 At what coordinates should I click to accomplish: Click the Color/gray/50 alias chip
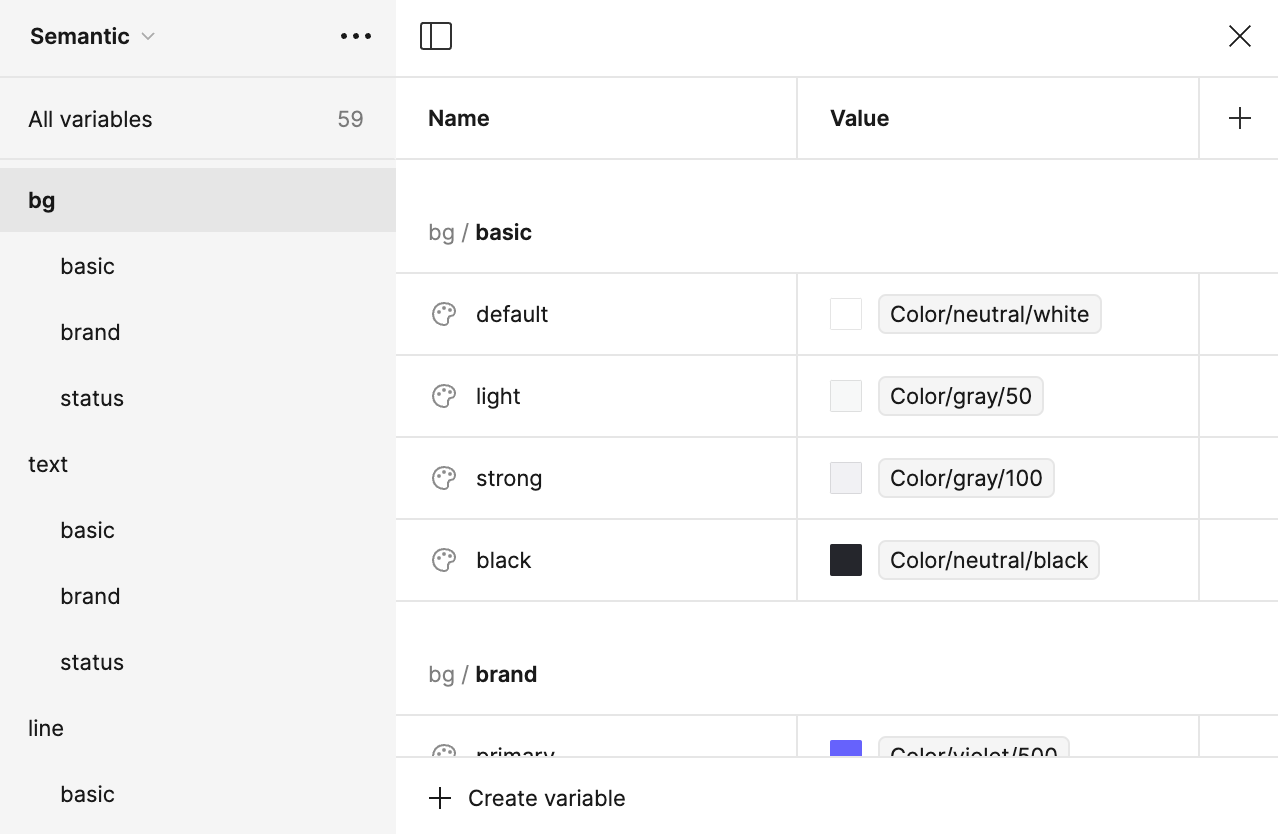click(960, 396)
